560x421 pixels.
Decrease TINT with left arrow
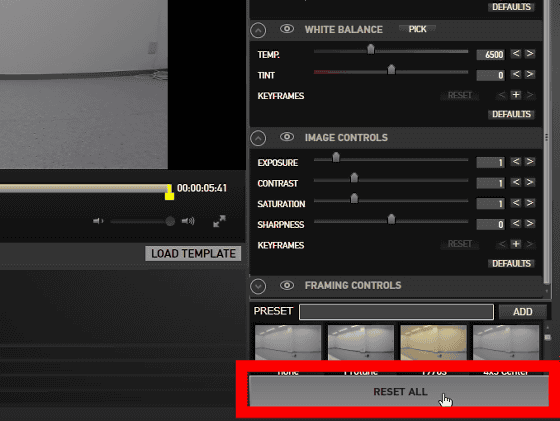(x=515, y=74)
